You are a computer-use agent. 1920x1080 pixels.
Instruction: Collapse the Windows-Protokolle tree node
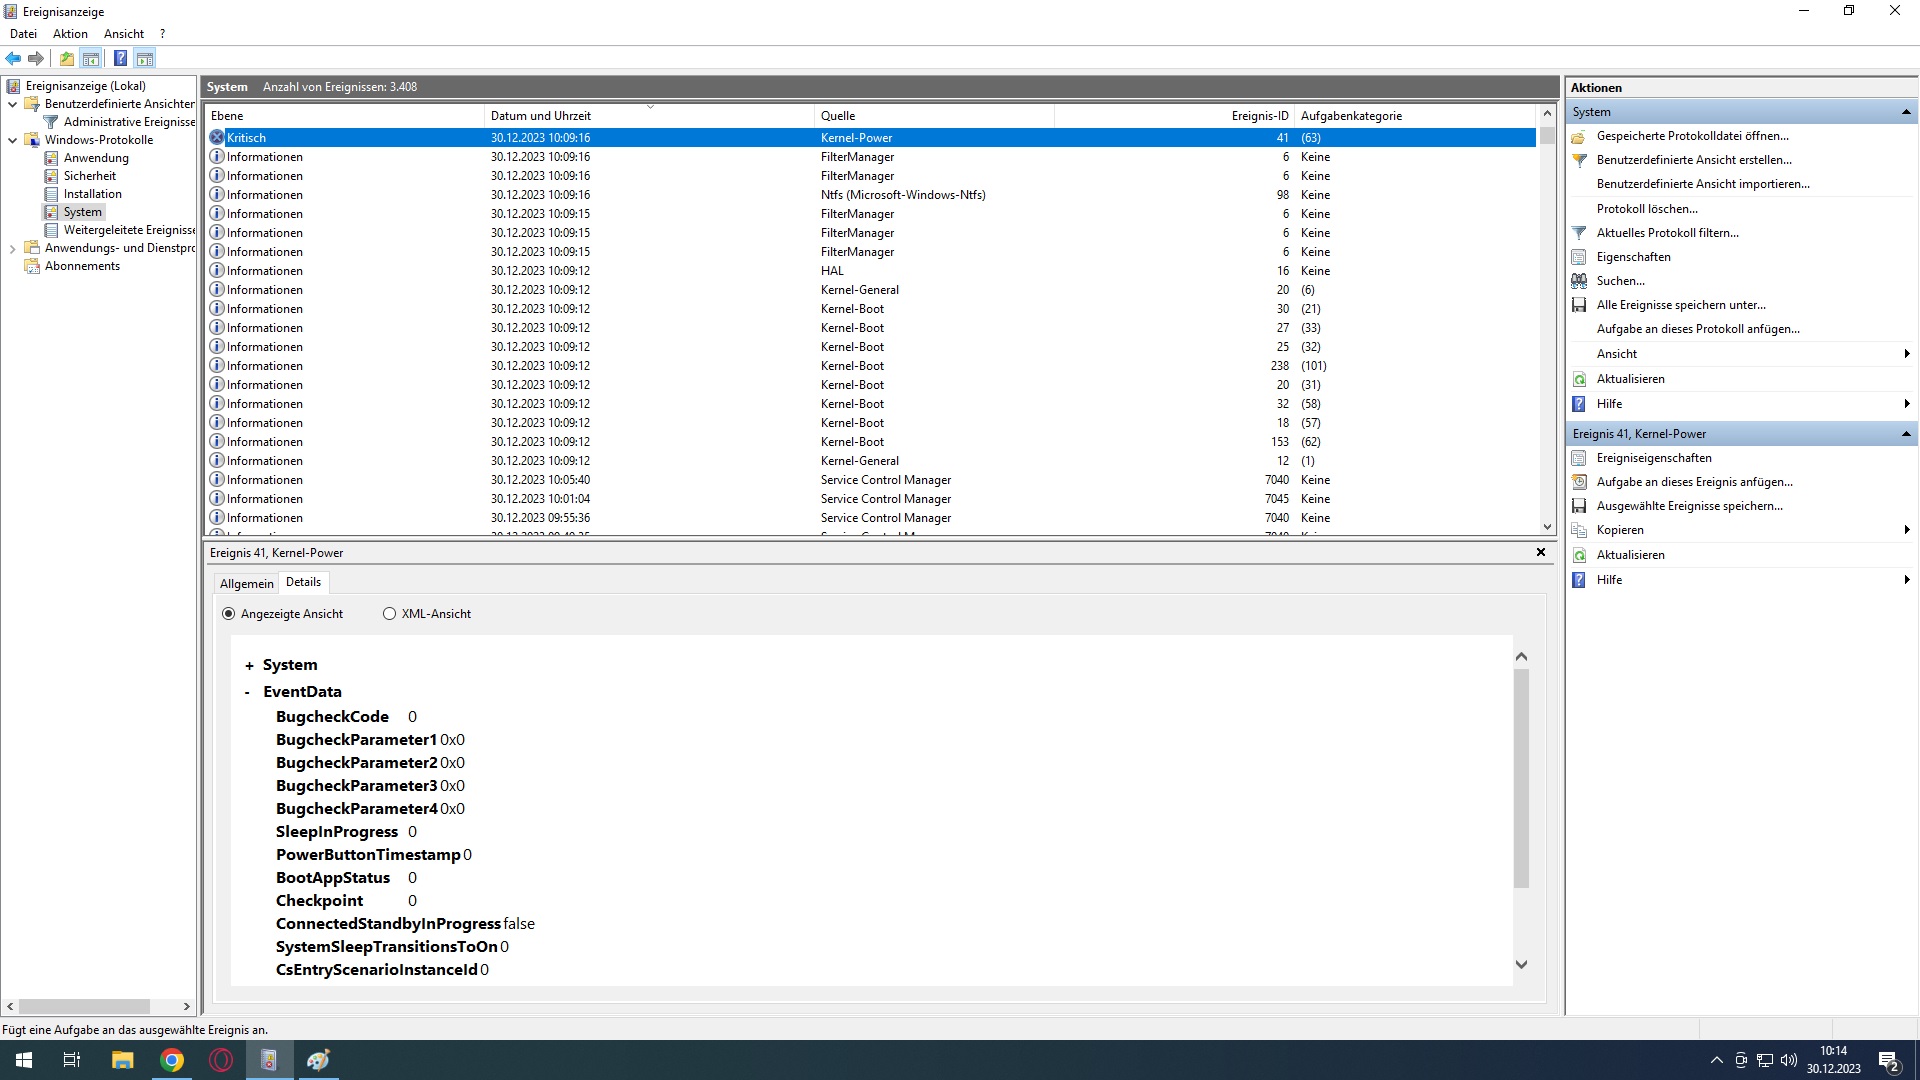point(12,140)
